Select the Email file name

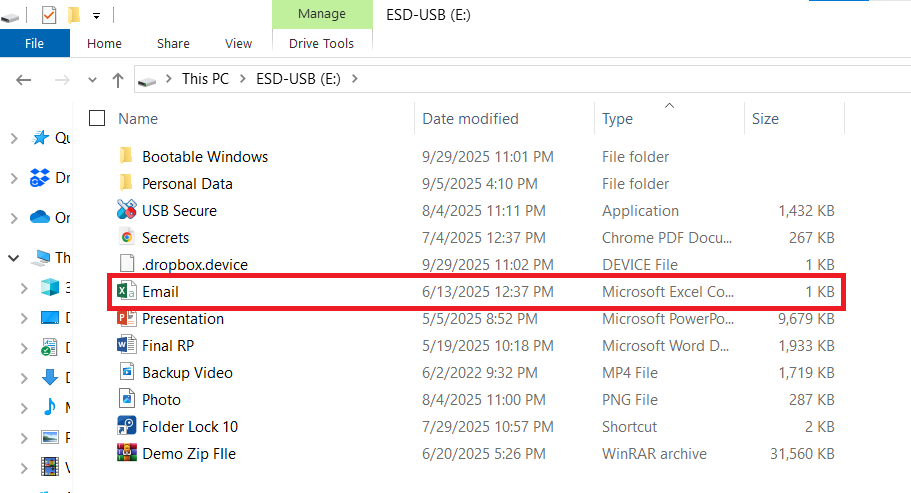click(x=160, y=292)
